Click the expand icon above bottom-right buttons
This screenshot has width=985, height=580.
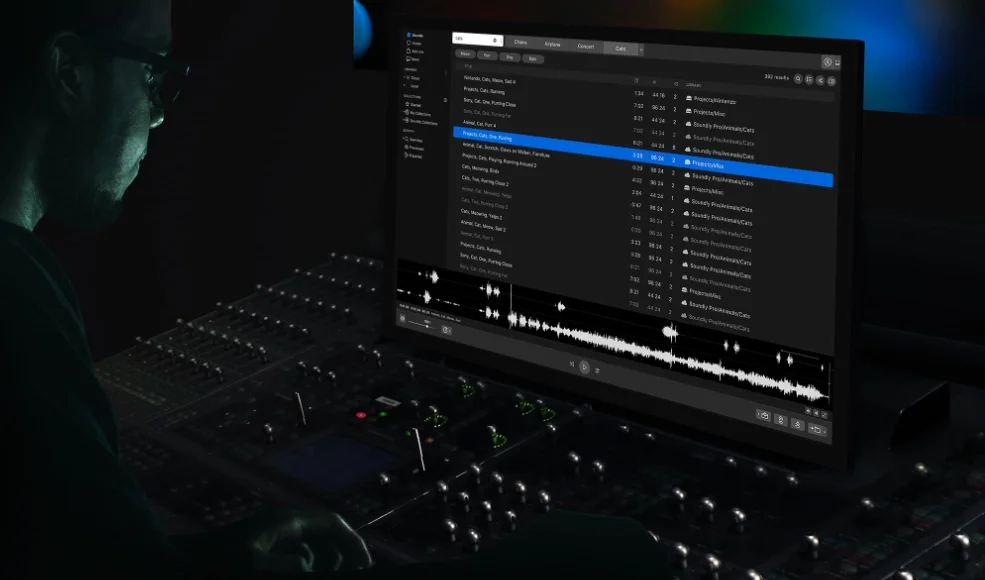824,415
